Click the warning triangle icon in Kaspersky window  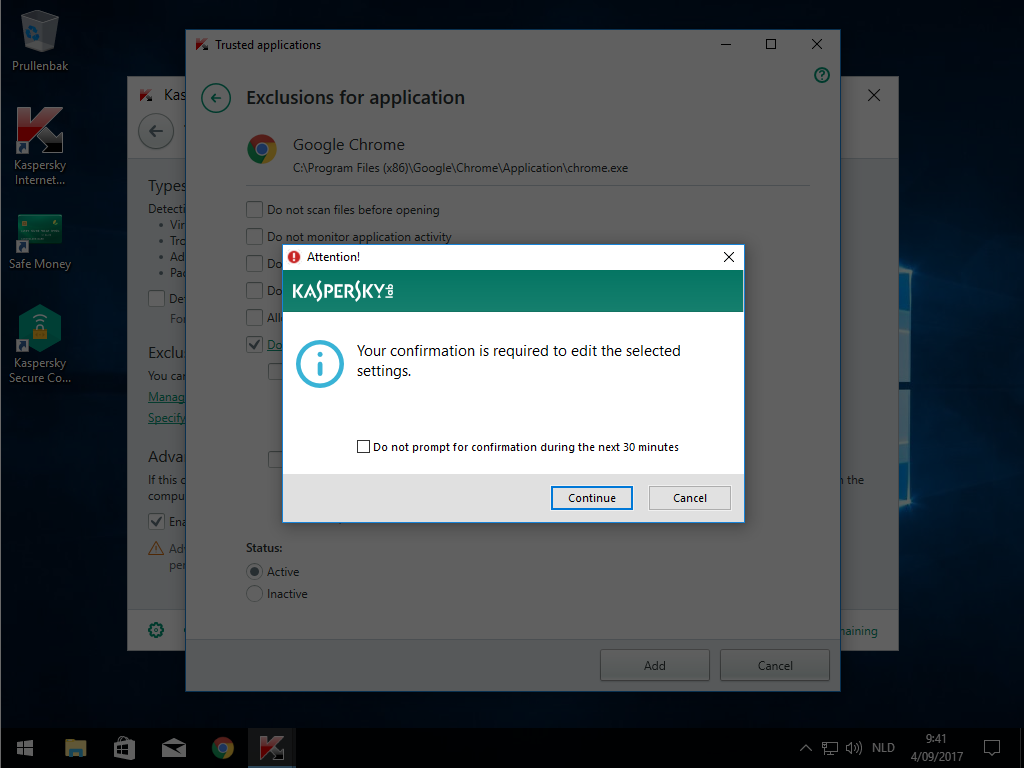[155, 549]
